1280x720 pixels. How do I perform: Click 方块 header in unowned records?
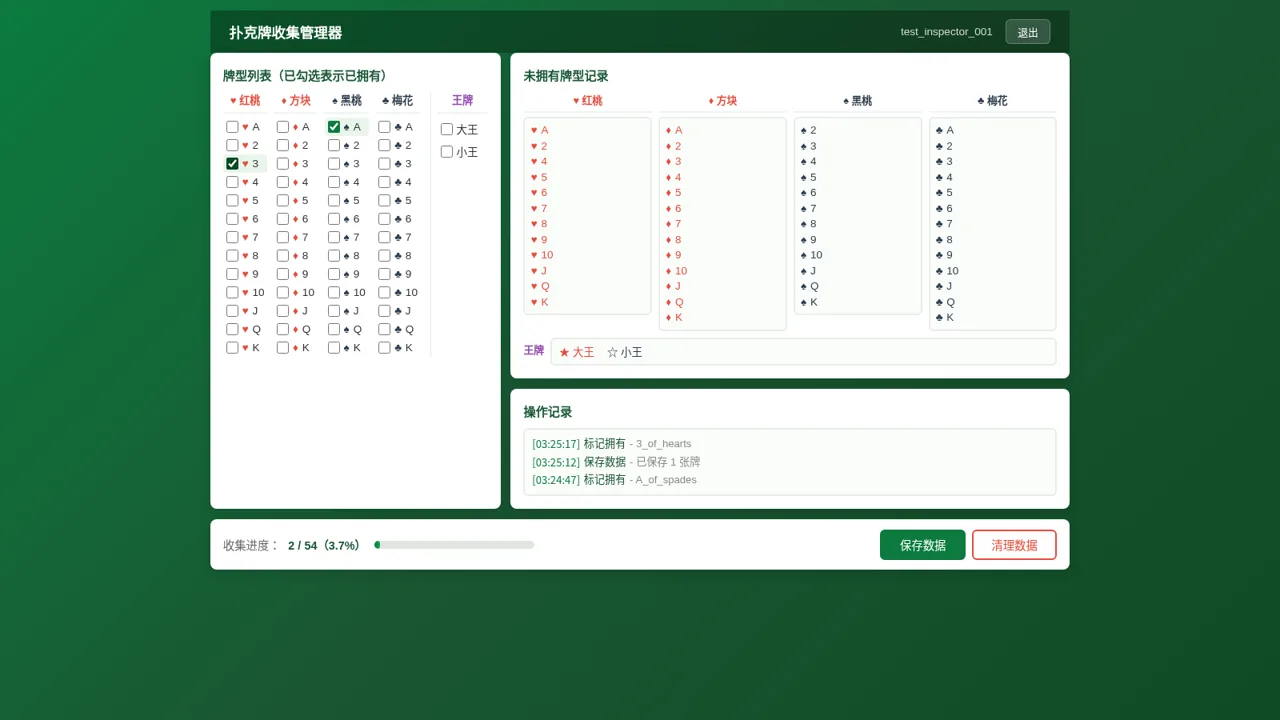(723, 101)
